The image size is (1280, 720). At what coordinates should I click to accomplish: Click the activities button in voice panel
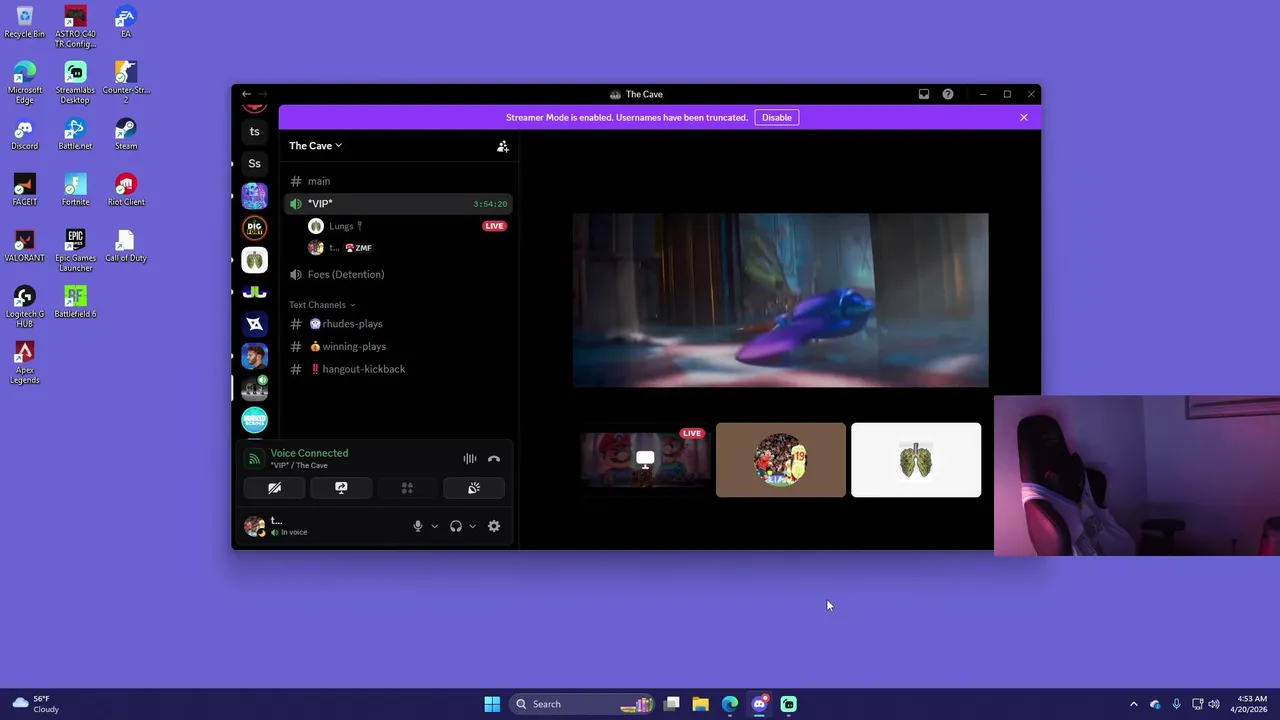(x=407, y=488)
